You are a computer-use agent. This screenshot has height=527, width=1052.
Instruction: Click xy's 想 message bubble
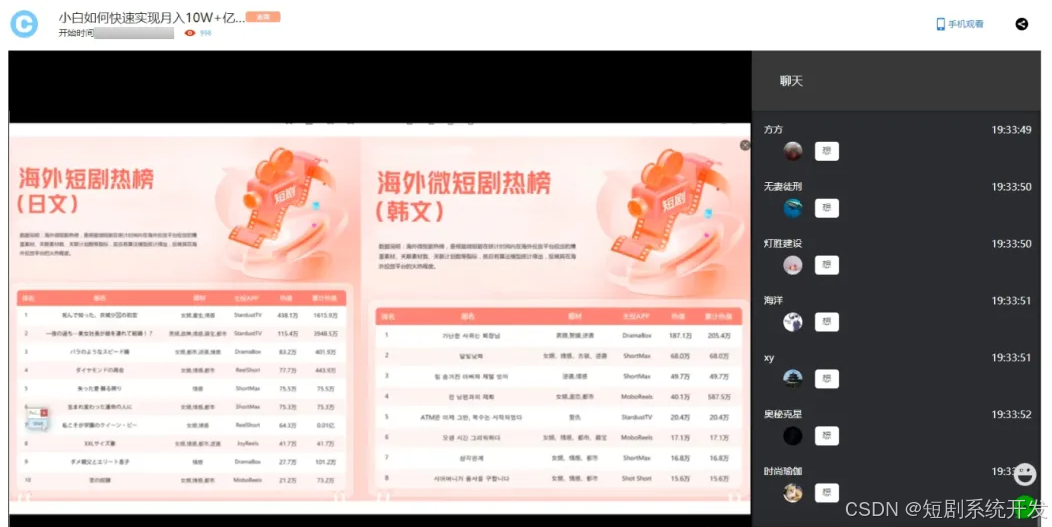click(x=827, y=379)
